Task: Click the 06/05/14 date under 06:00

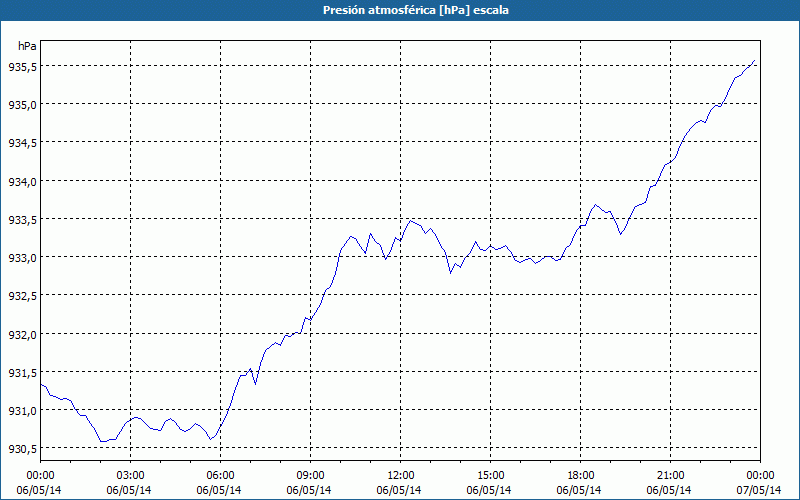Action: (x=219, y=490)
